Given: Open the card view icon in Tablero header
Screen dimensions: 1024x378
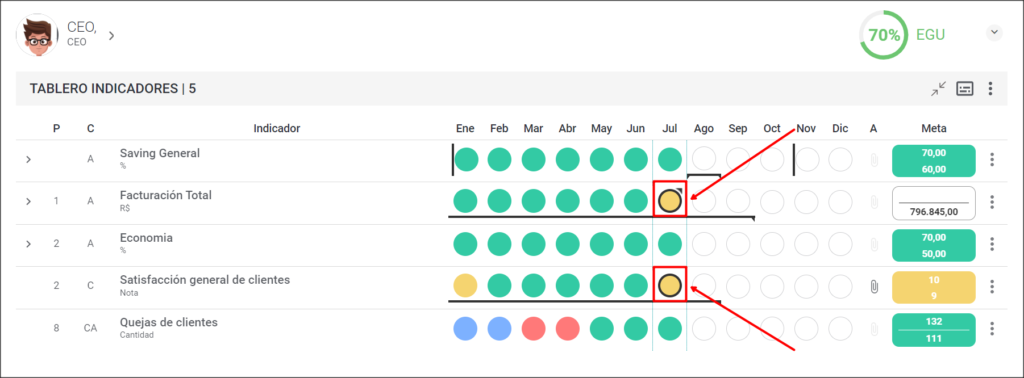Looking at the screenshot, I should (965, 89).
